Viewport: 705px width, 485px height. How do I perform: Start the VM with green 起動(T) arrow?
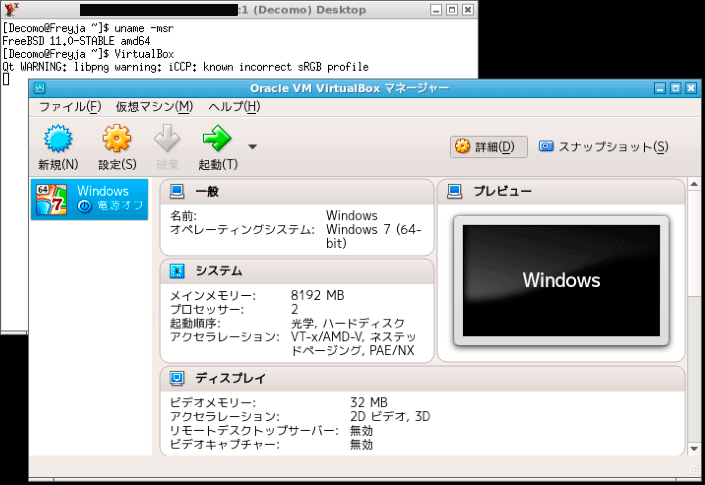pos(216,139)
